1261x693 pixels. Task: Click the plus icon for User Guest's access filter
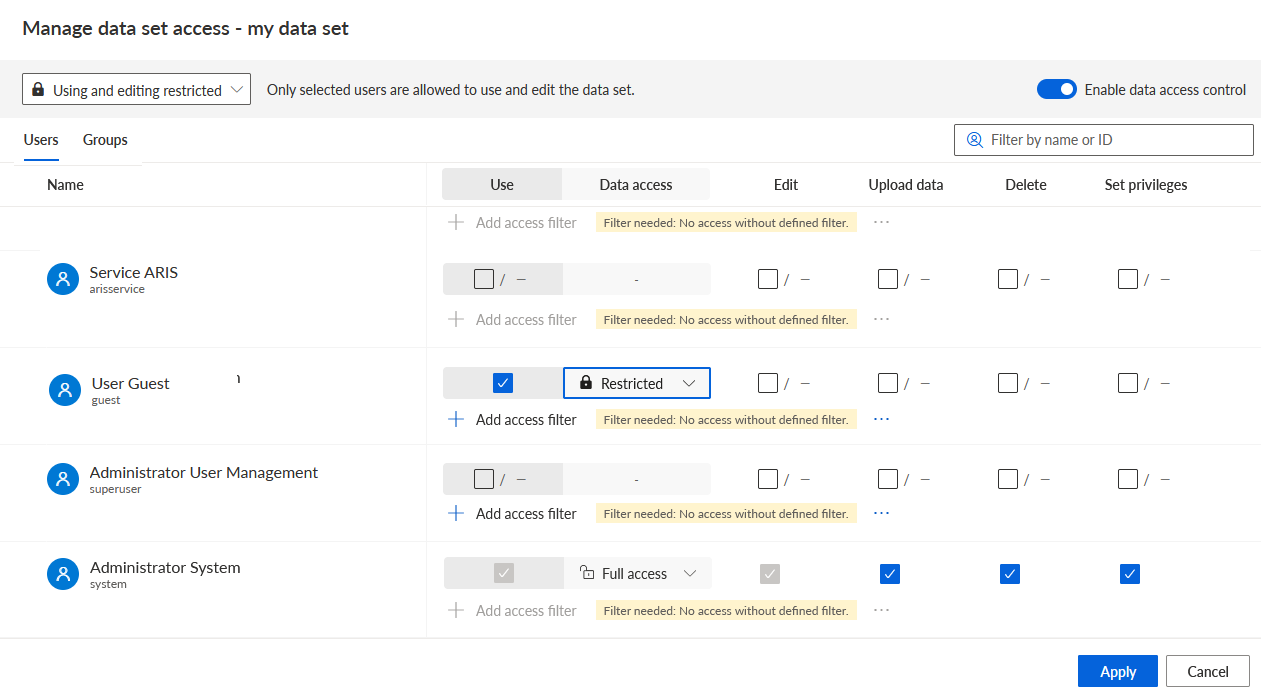(456, 420)
